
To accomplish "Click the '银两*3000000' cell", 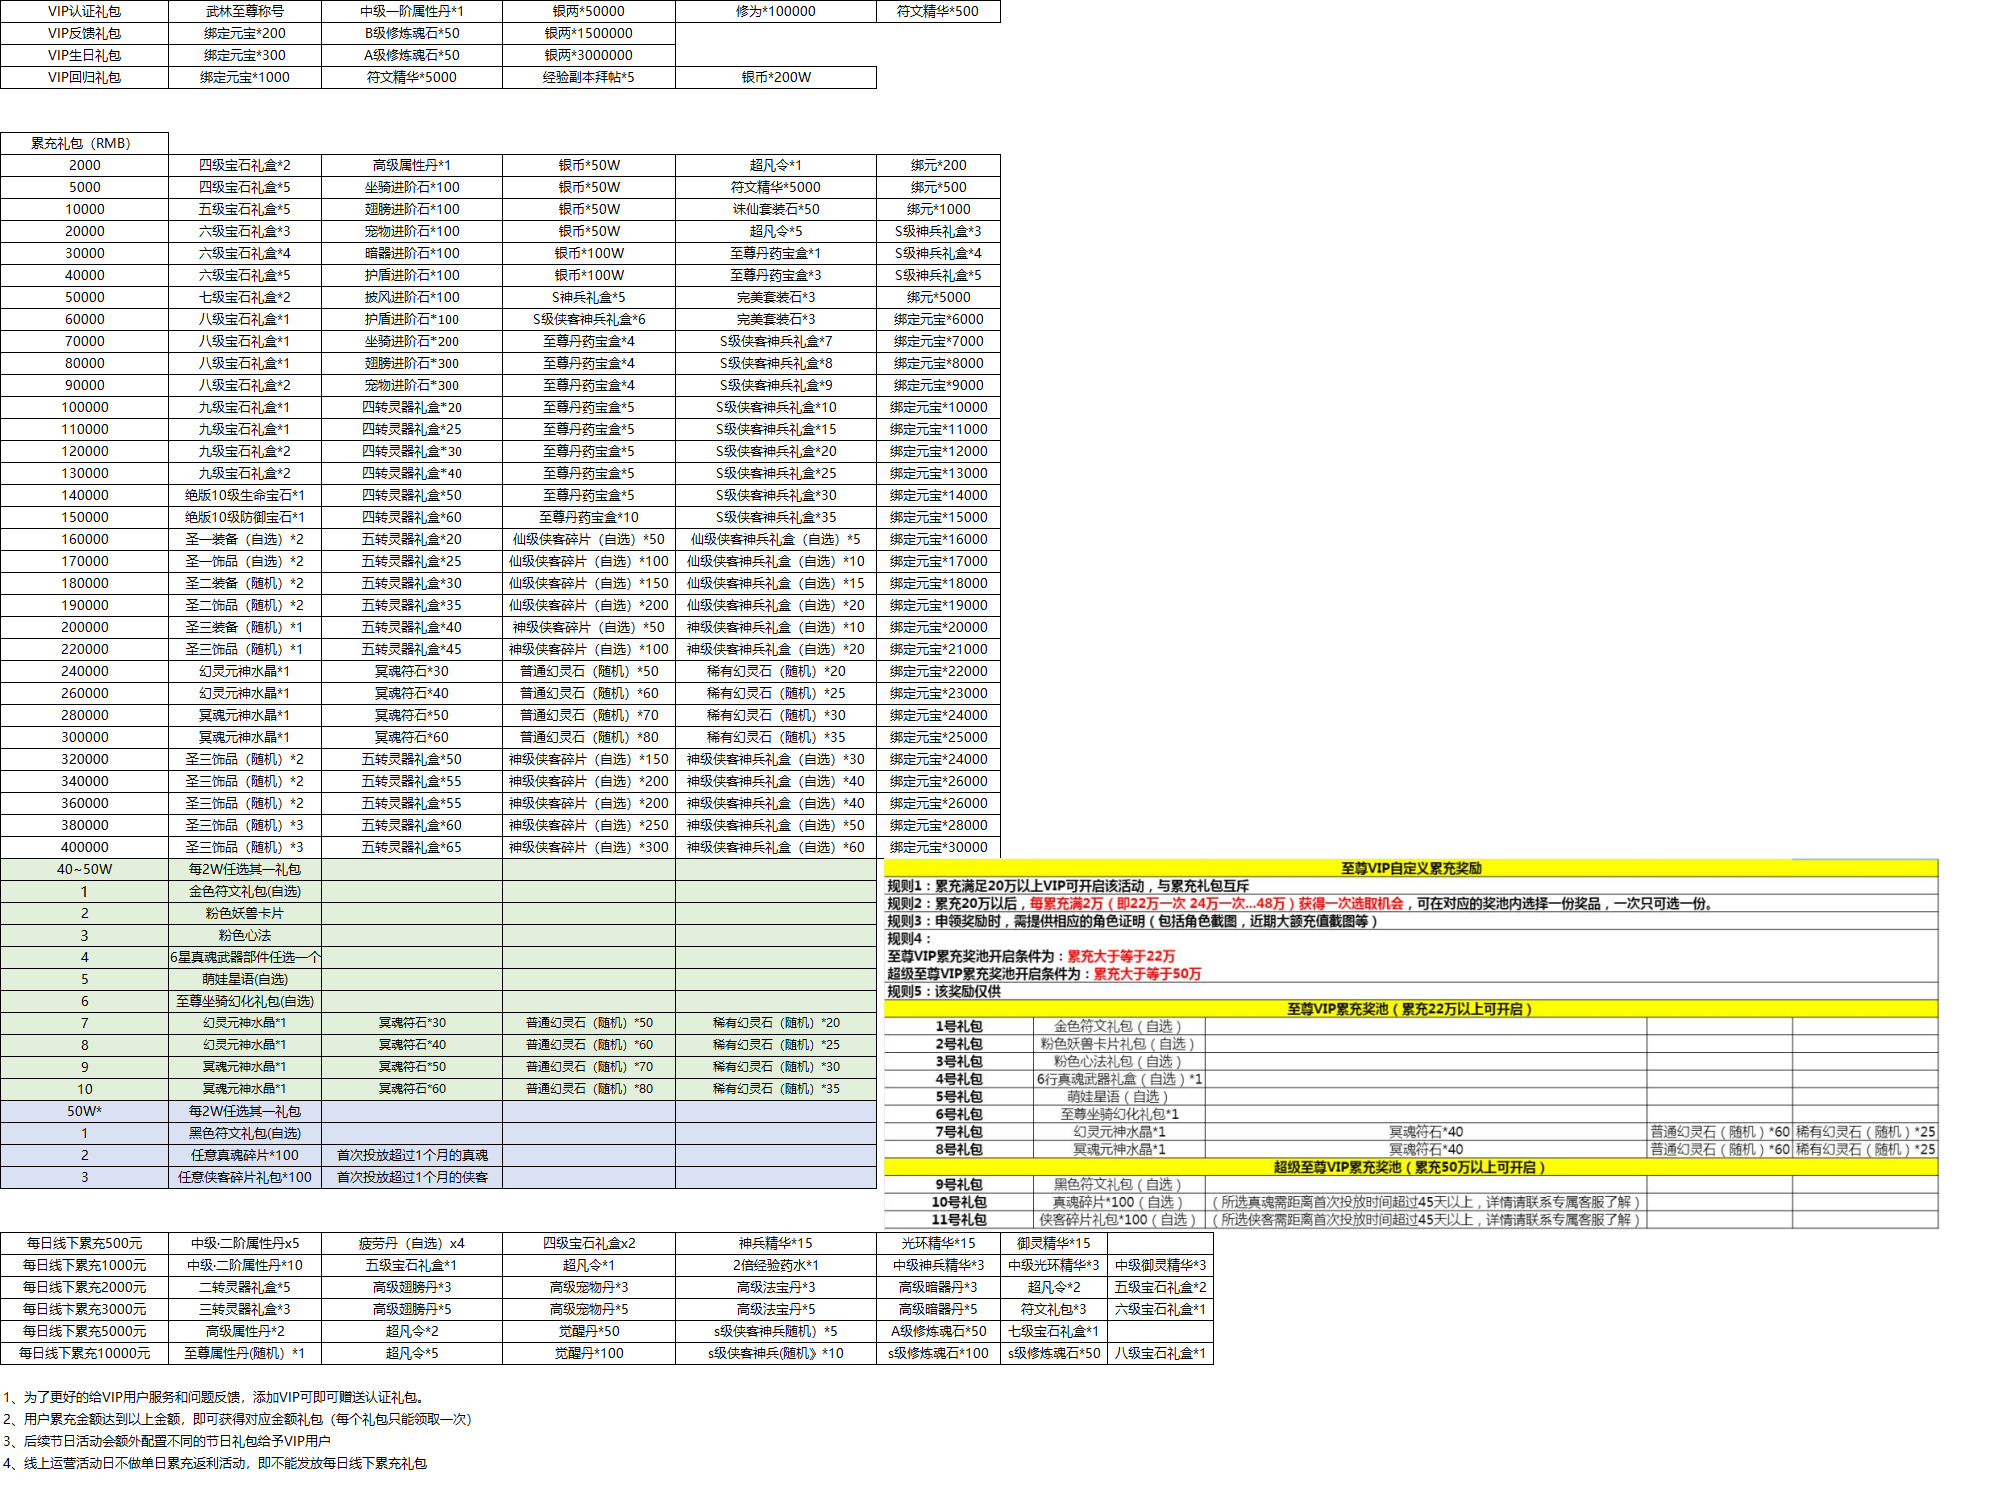I will click(x=589, y=55).
